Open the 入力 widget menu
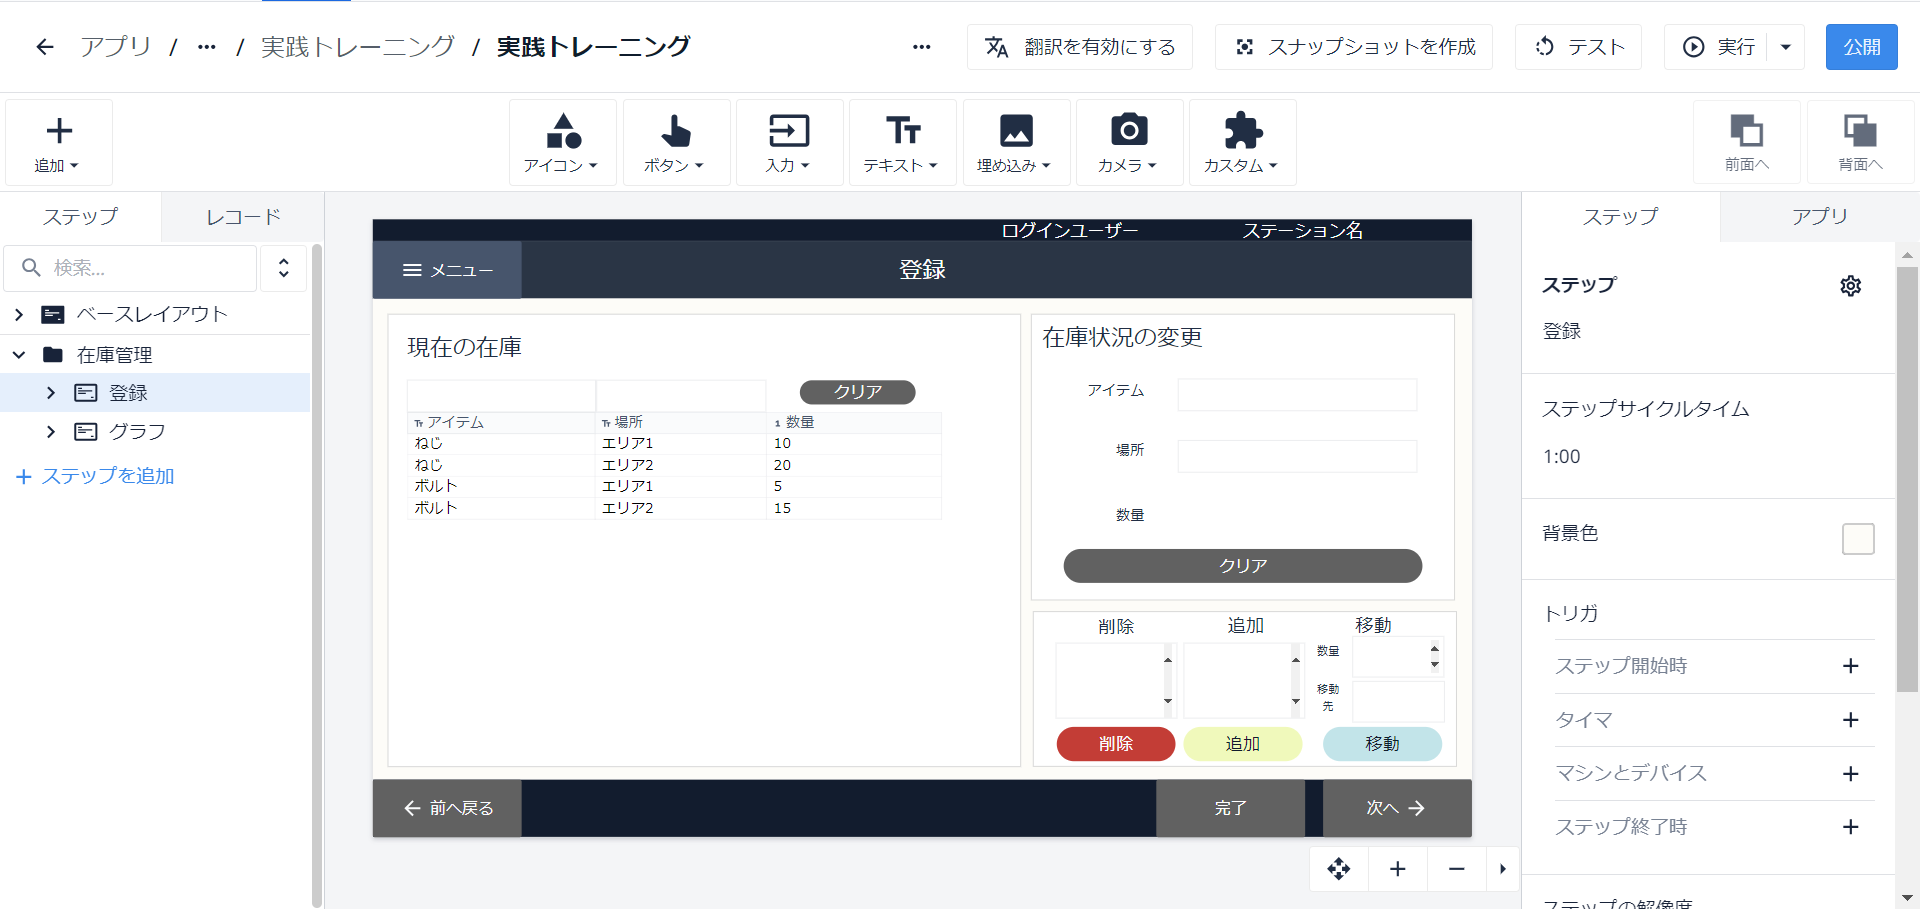 tap(789, 143)
